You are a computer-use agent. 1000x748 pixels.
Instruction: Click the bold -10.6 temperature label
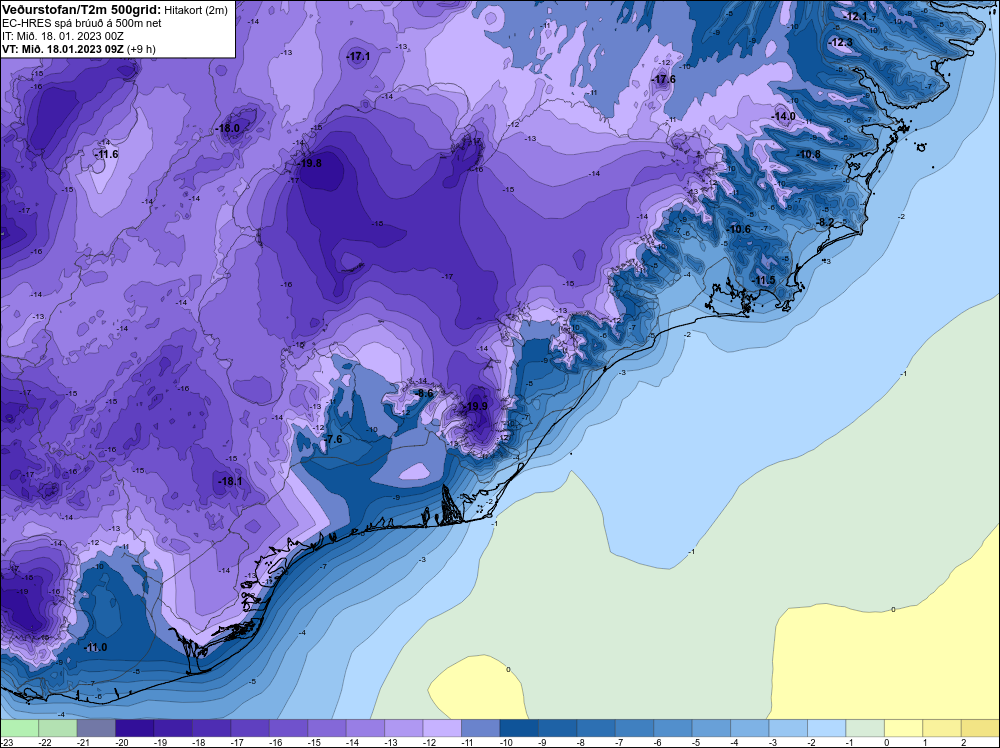[739, 229]
